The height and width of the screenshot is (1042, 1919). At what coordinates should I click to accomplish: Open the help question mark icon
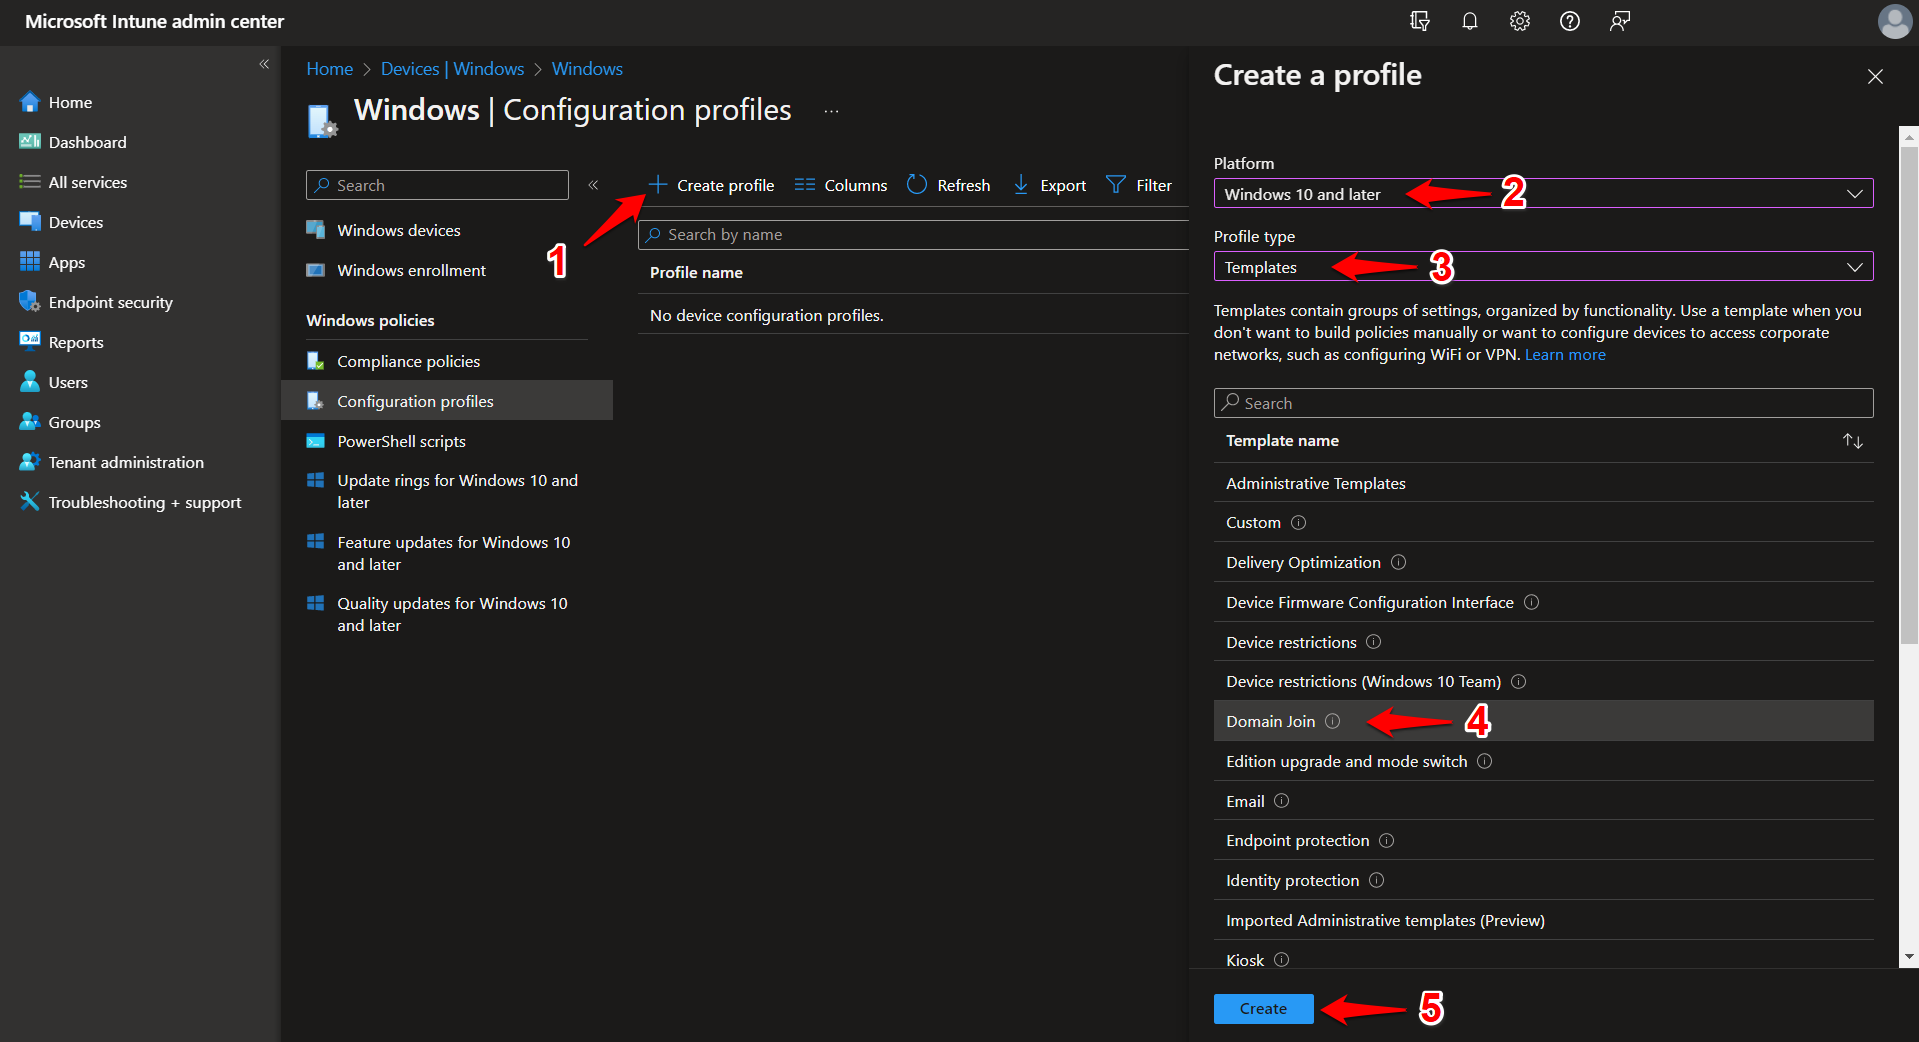pos(1569,21)
